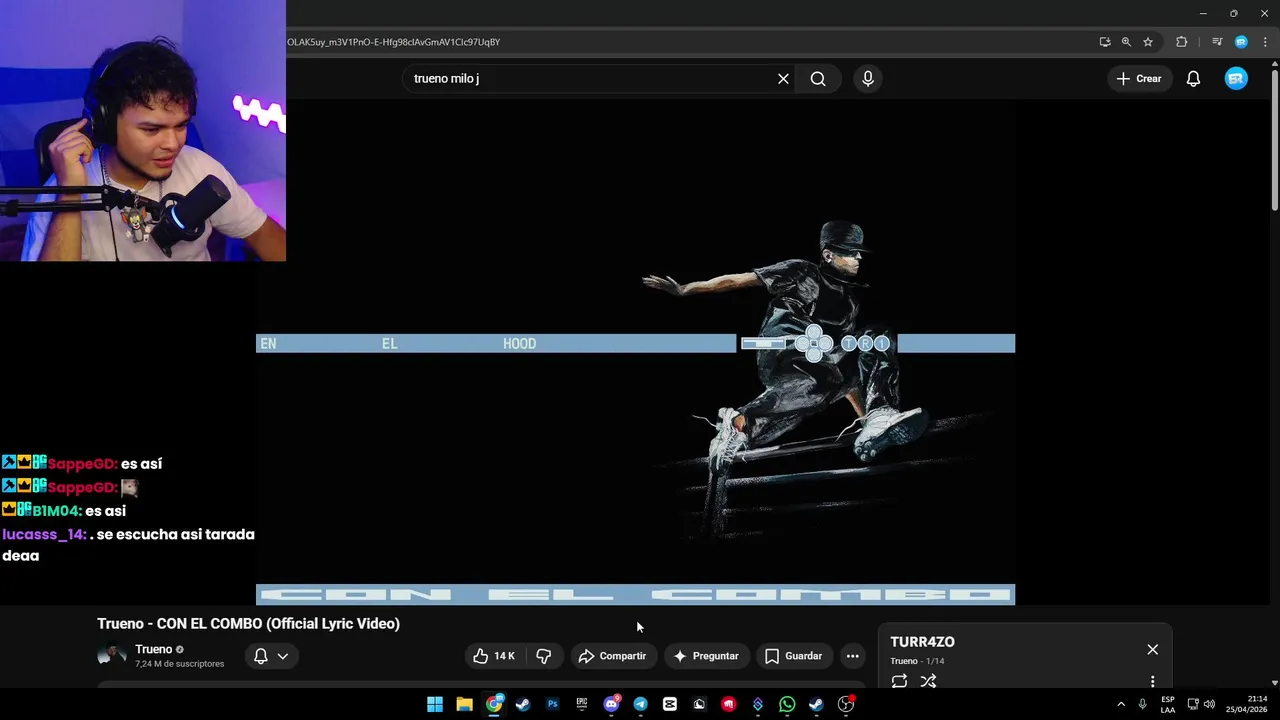The image size is (1280, 720).
Task: Show hidden tray icons chevron
Action: (1120, 704)
